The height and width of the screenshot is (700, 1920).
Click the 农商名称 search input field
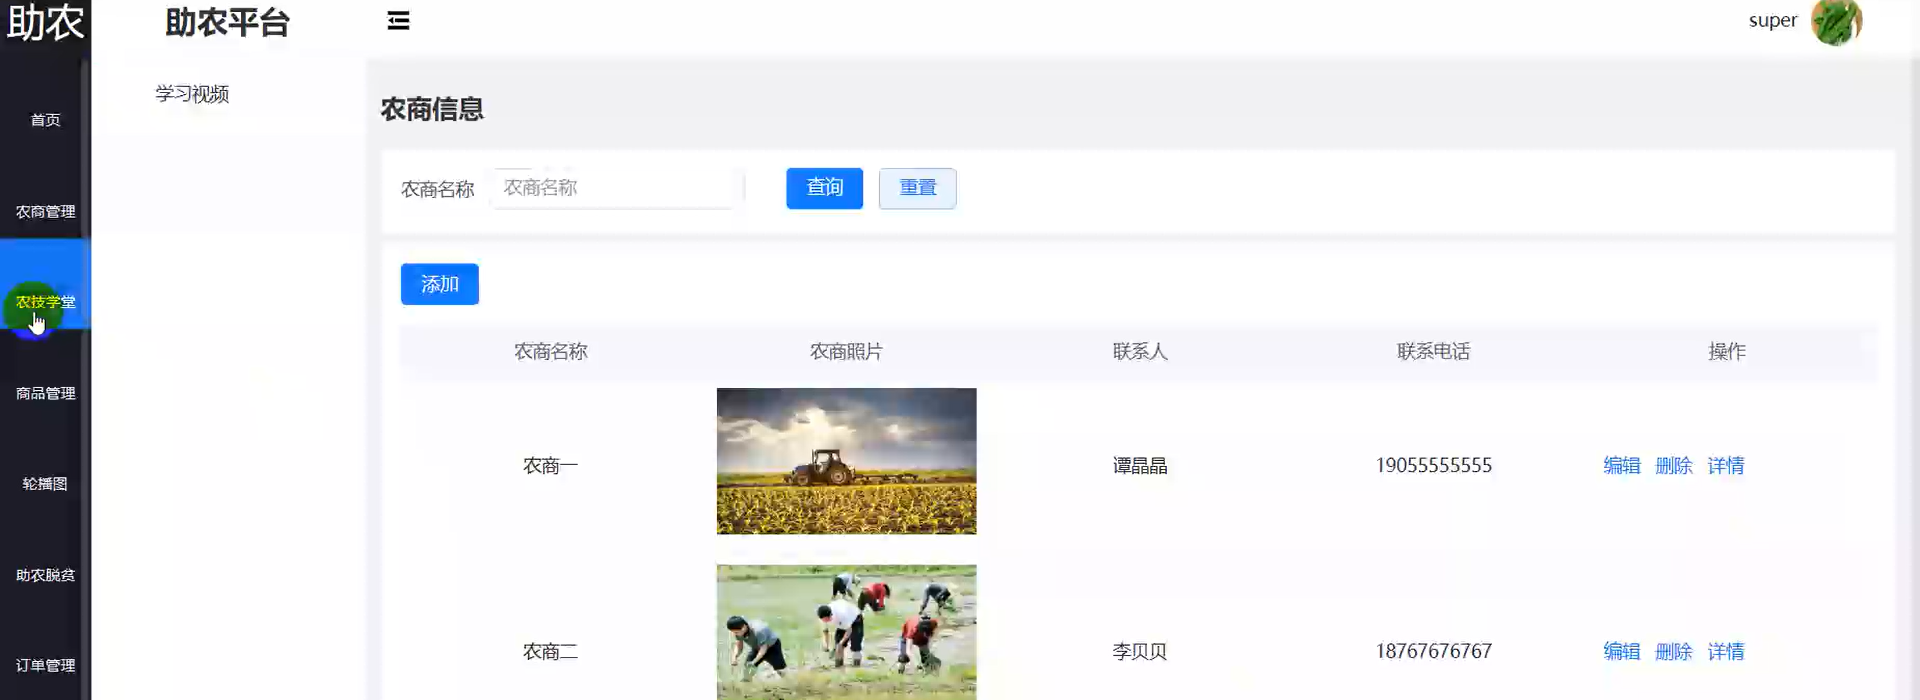tap(614, 188)
